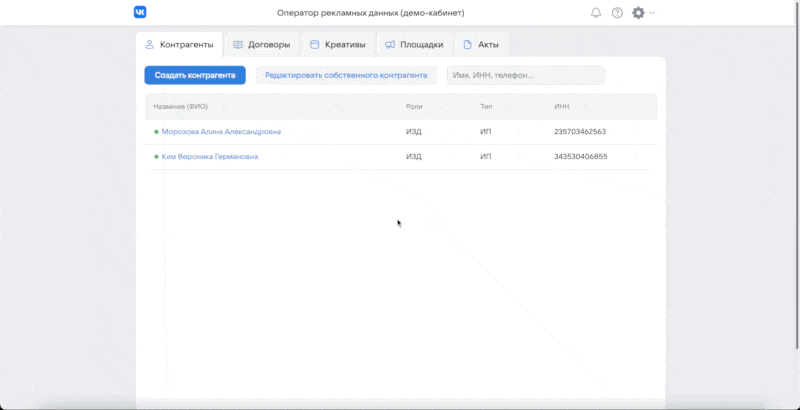Click page title Оператор рекламных данных
The height and width of the screenshot is (410, 800).
(370, 13)
